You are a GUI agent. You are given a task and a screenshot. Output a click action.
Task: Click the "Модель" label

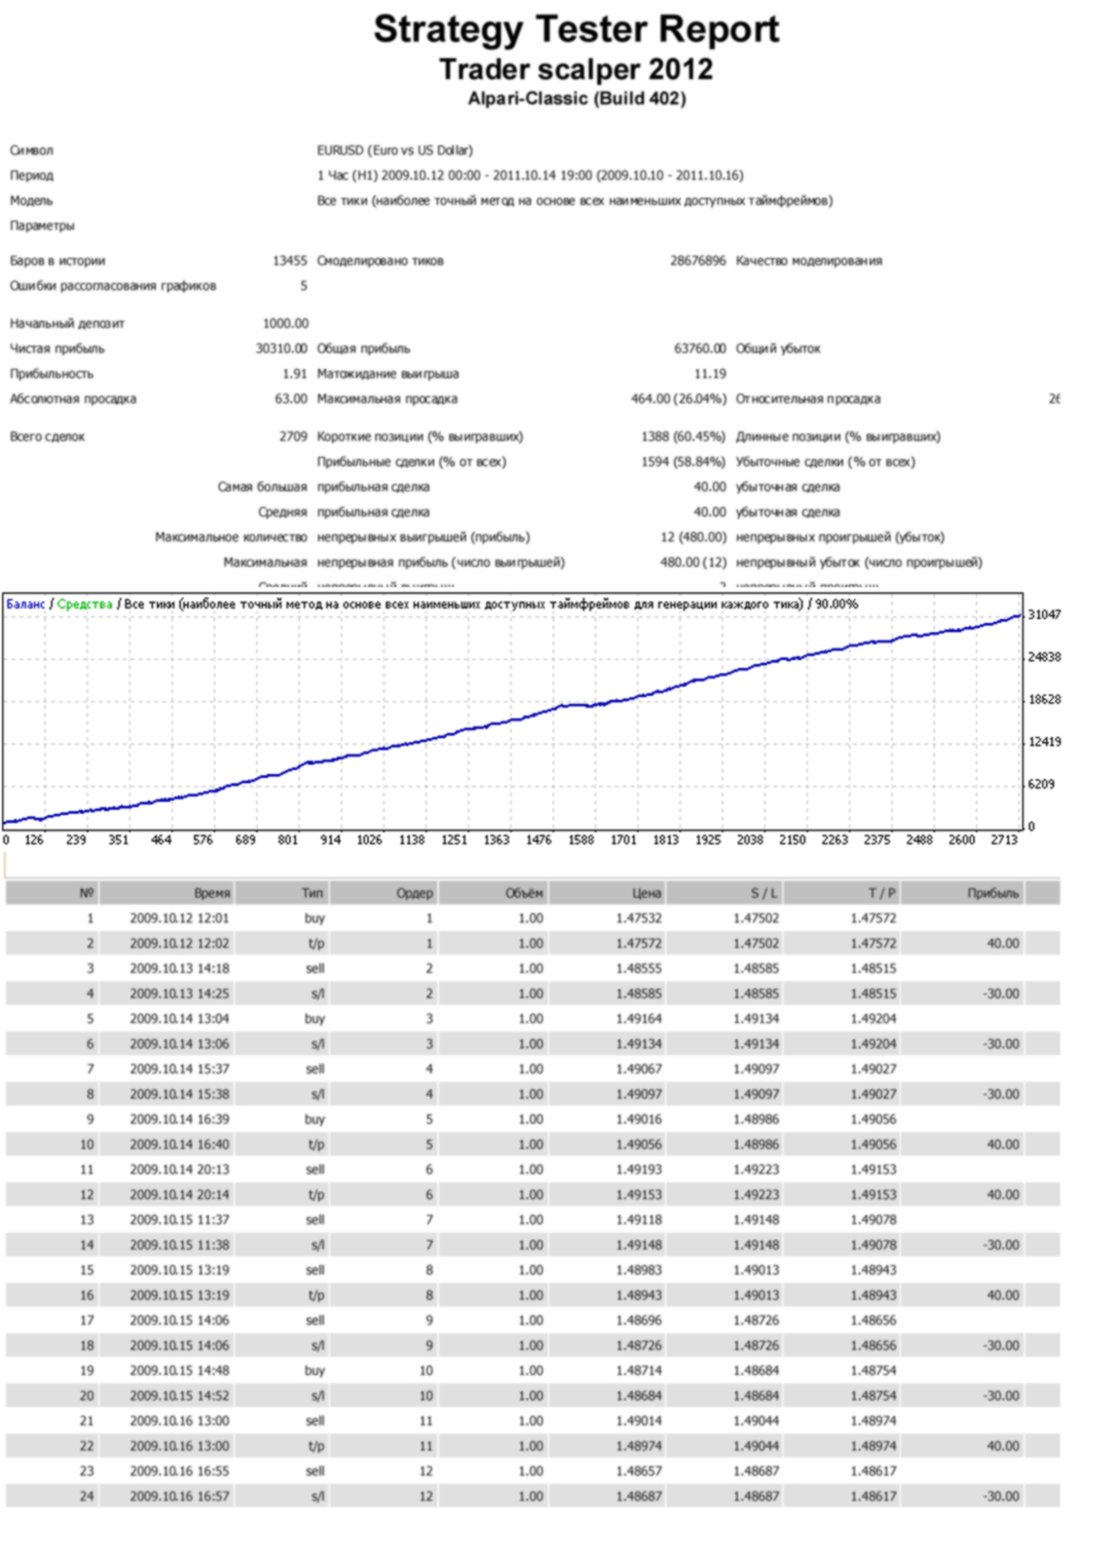click(x=31, y=201)
